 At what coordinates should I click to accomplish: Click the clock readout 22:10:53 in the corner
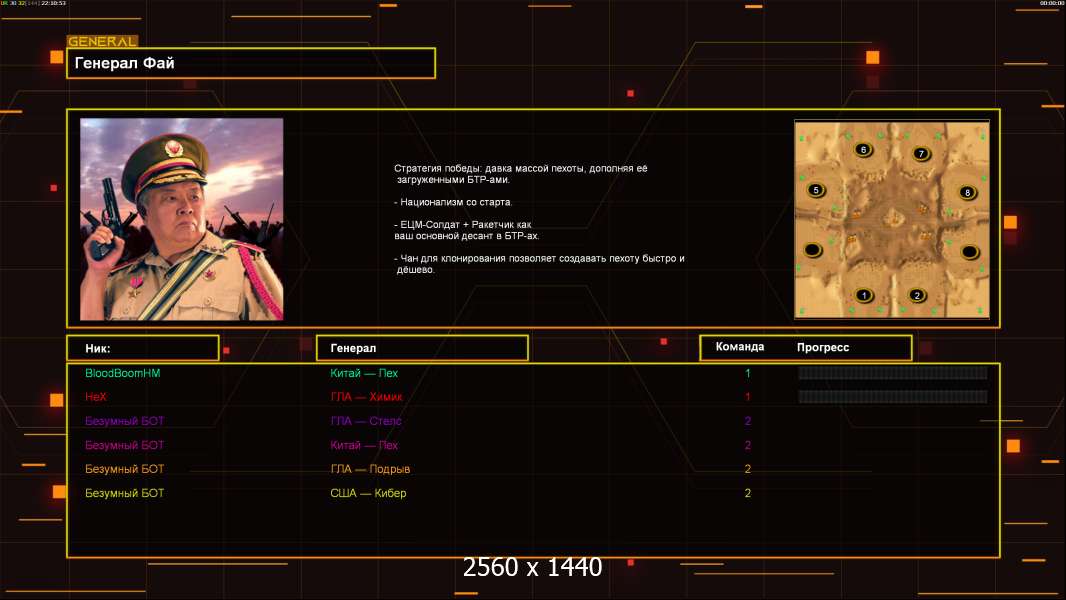click(x=54, y=3)
